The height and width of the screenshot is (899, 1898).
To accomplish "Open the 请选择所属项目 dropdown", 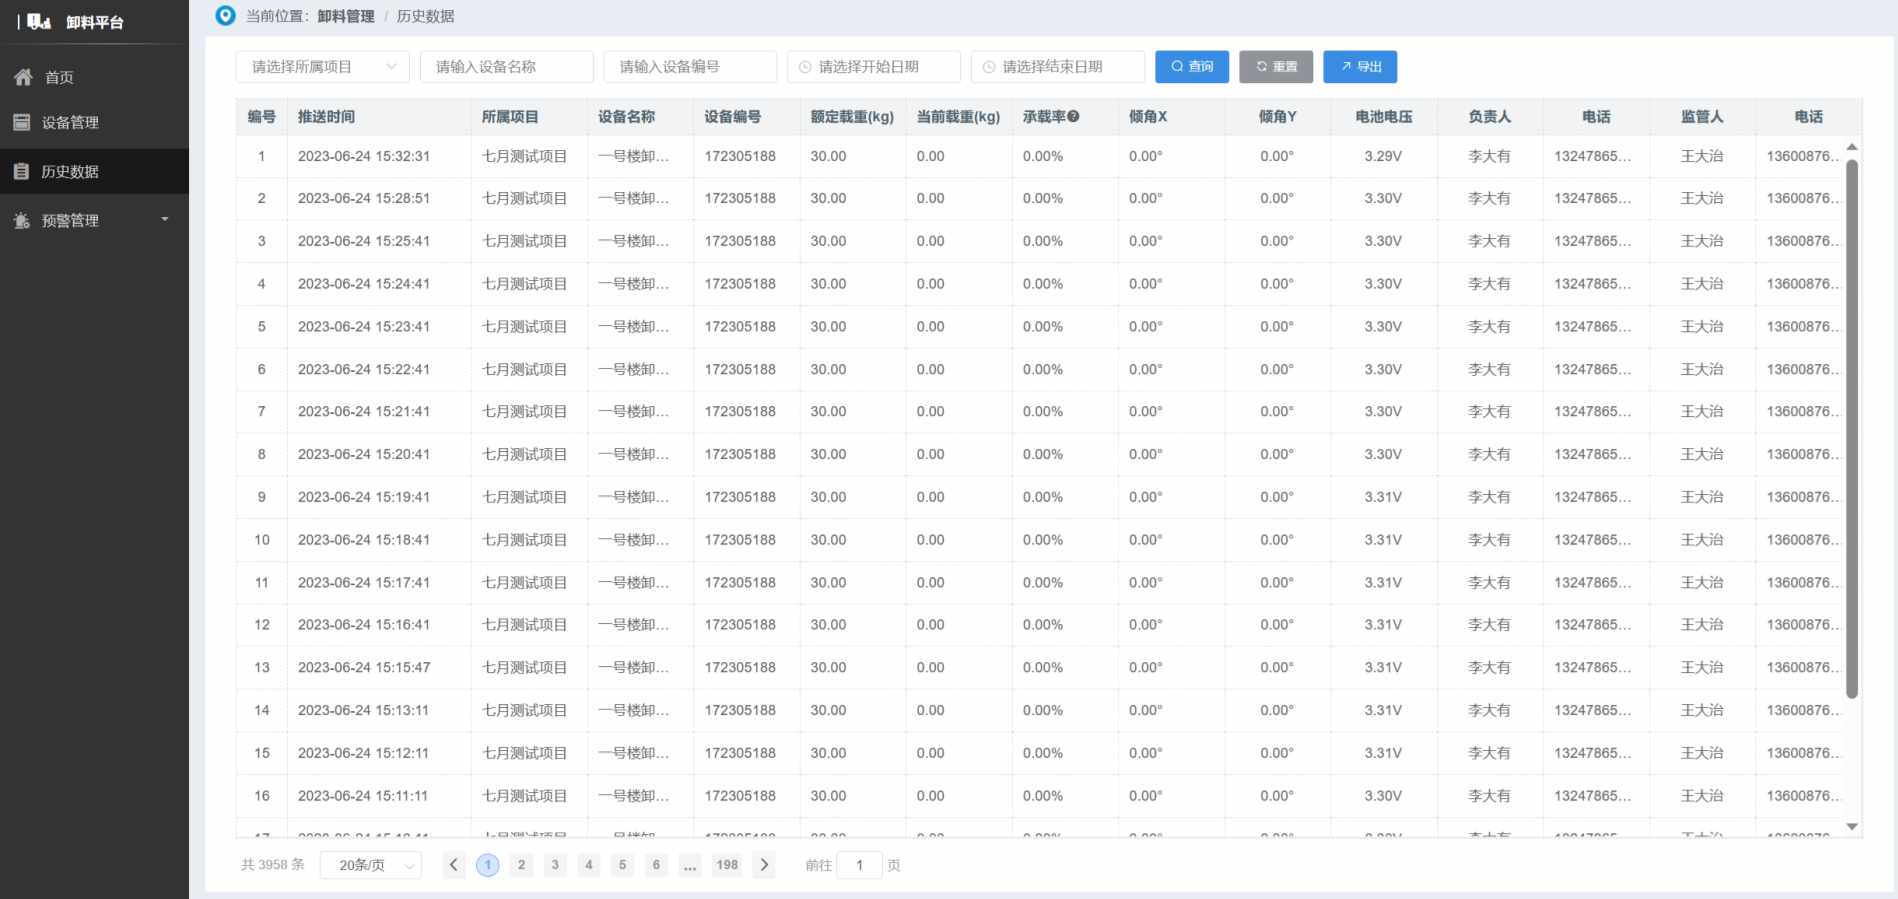I will (322, 67).
